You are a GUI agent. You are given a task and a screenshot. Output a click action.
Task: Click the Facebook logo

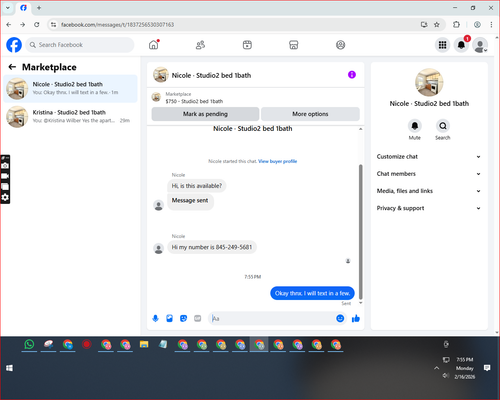point(14,45)
